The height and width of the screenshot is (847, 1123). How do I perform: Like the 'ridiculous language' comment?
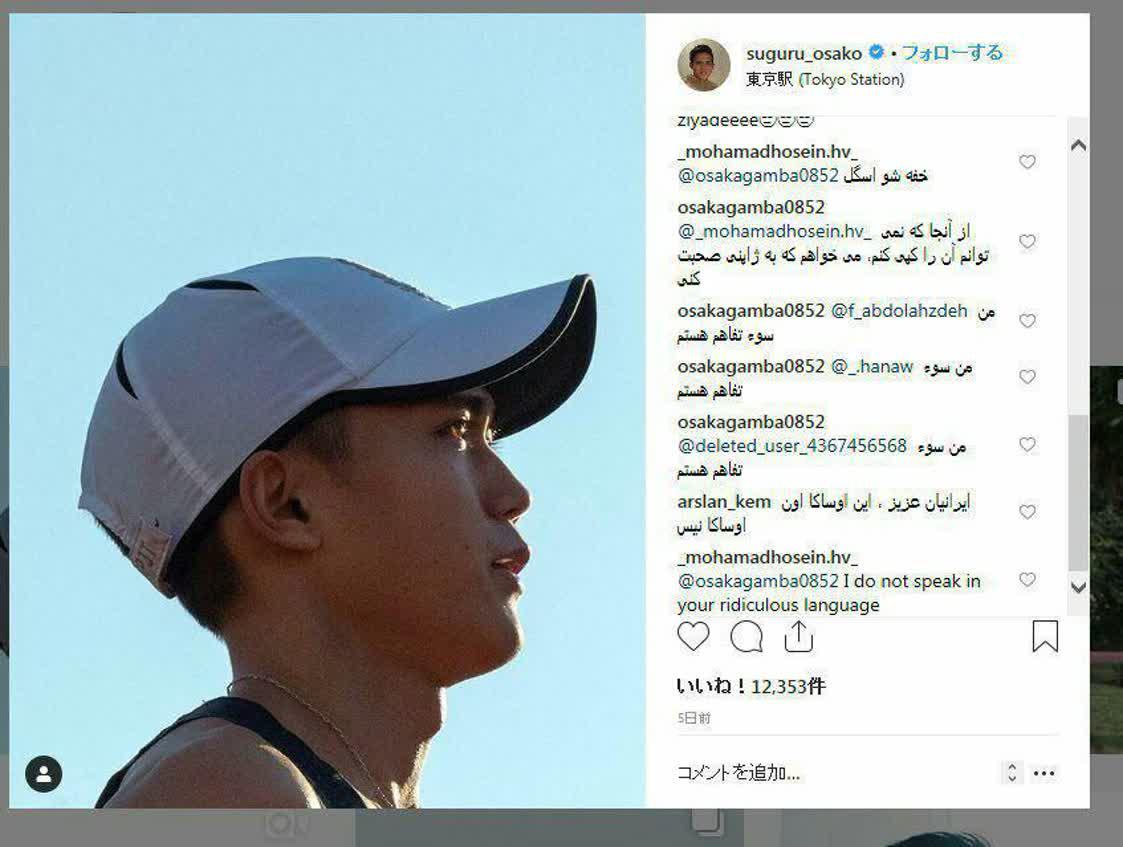tap(1027, 580)
